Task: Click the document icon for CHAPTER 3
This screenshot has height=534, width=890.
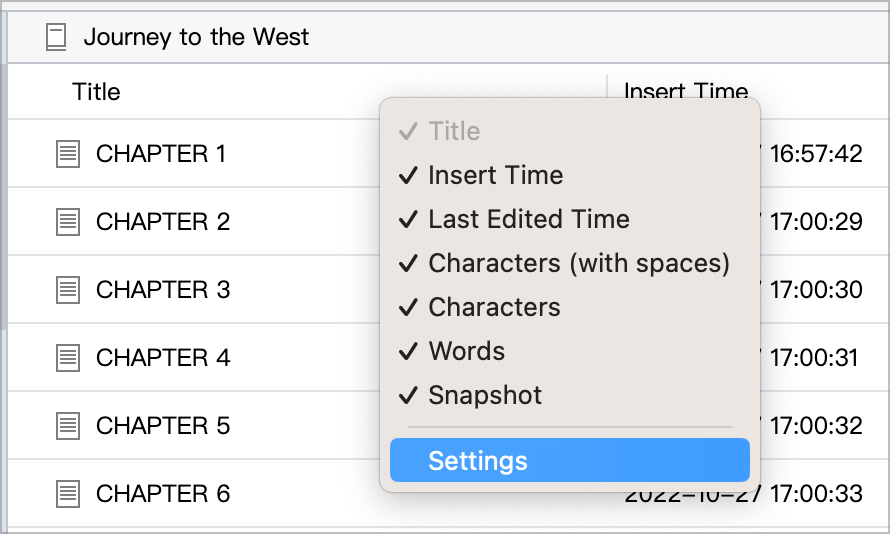Action: 68,290
